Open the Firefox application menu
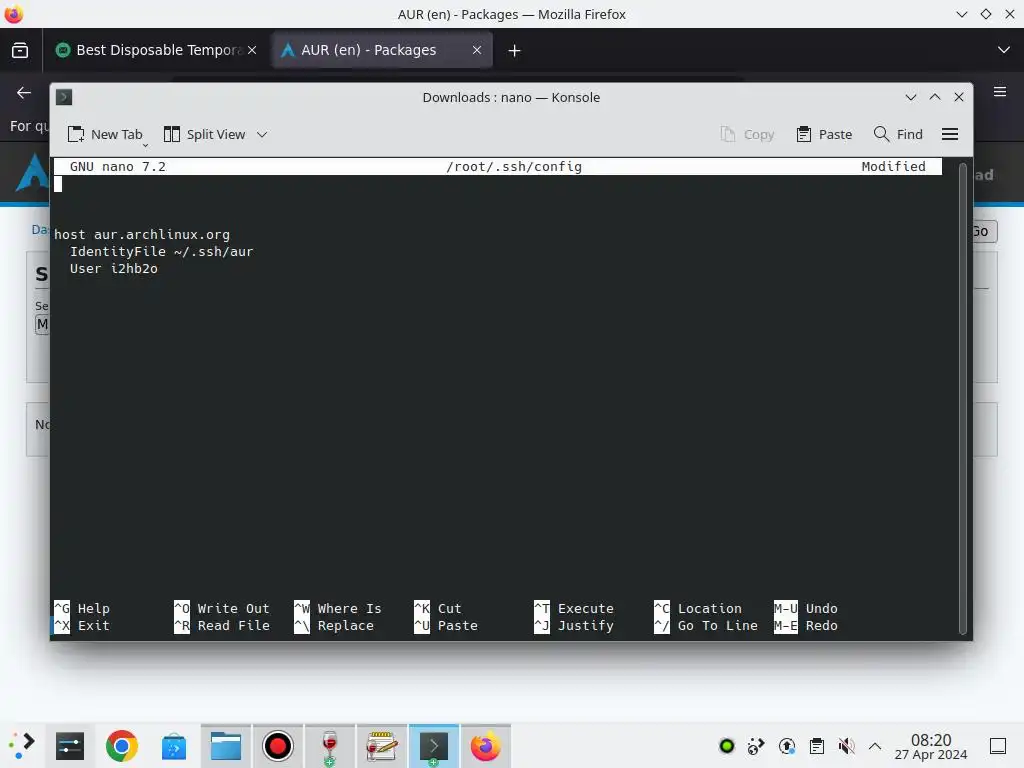This screenshot has height=768, width=1024. click(1000, 92)
